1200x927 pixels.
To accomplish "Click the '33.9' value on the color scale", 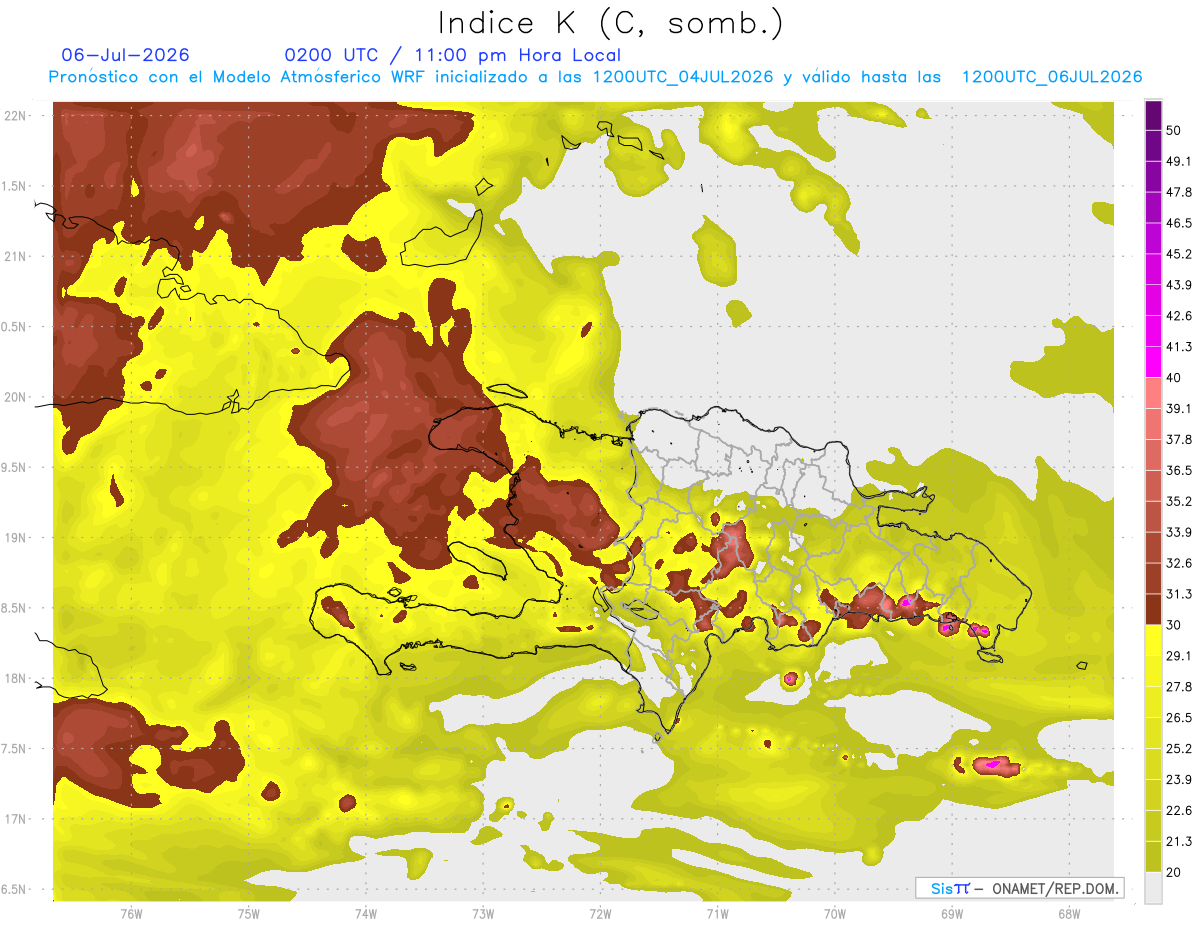I will (1179, 532).
